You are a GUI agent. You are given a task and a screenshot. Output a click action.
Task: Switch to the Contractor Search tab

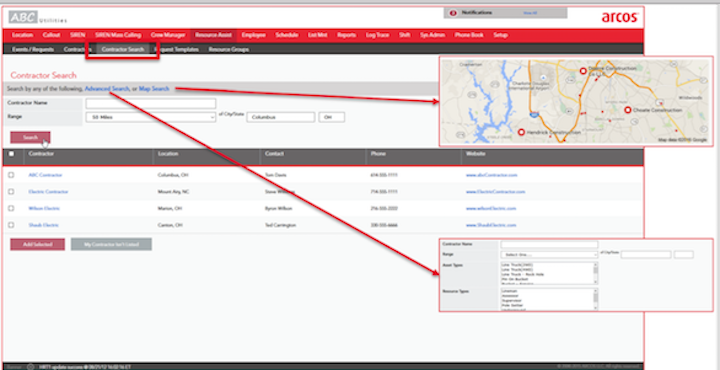(x=123, y=50)
